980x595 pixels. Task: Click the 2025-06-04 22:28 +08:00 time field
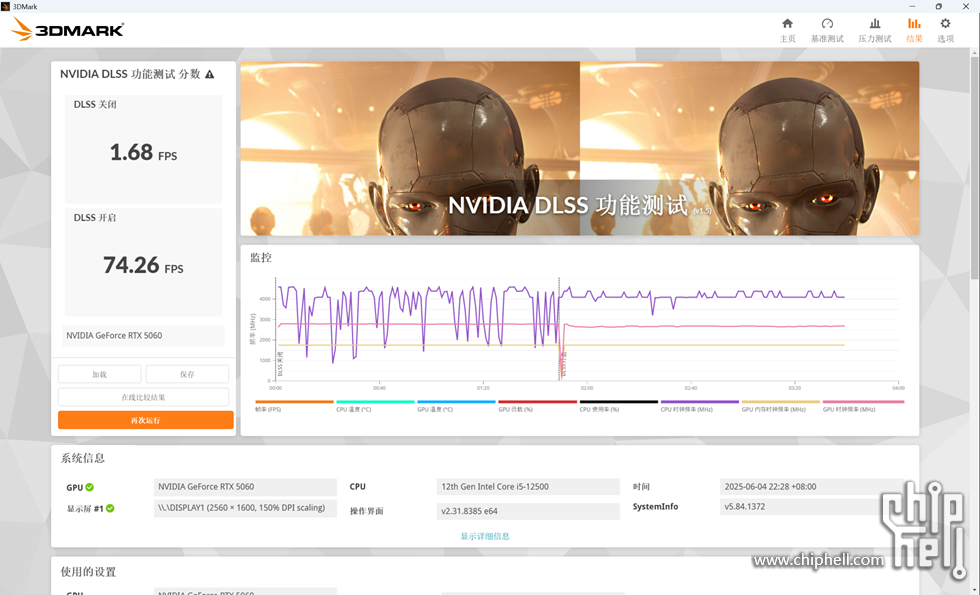point(811,487)
